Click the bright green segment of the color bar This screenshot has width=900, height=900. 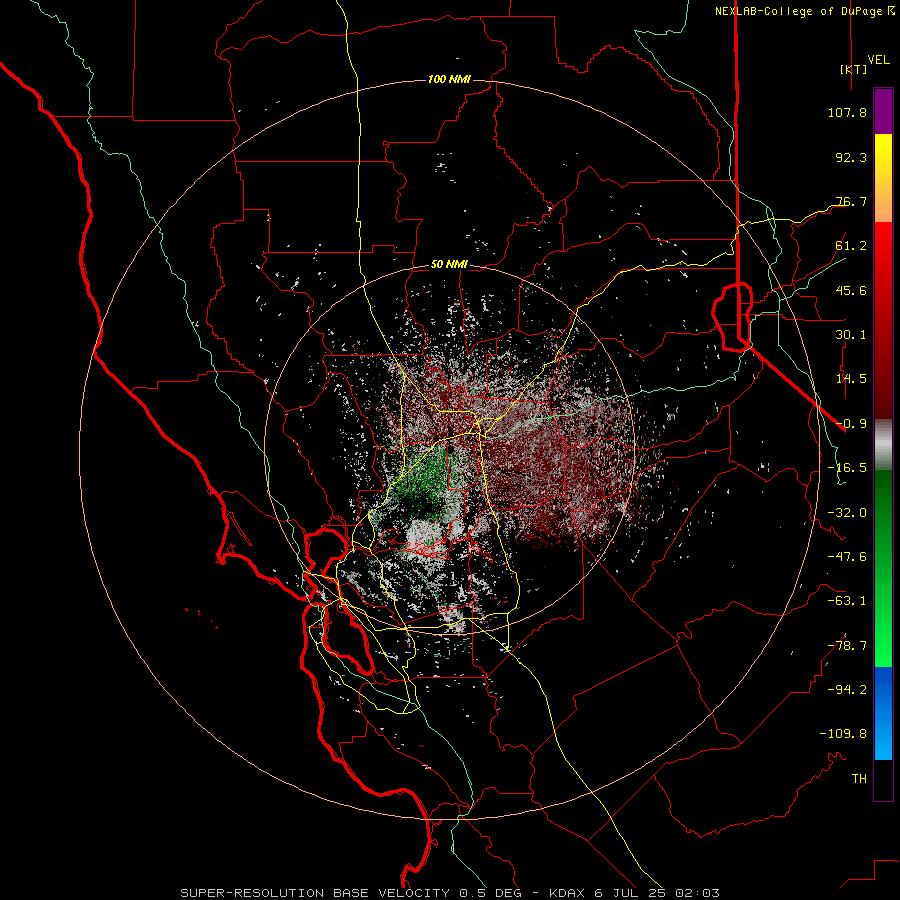point(883,643)
